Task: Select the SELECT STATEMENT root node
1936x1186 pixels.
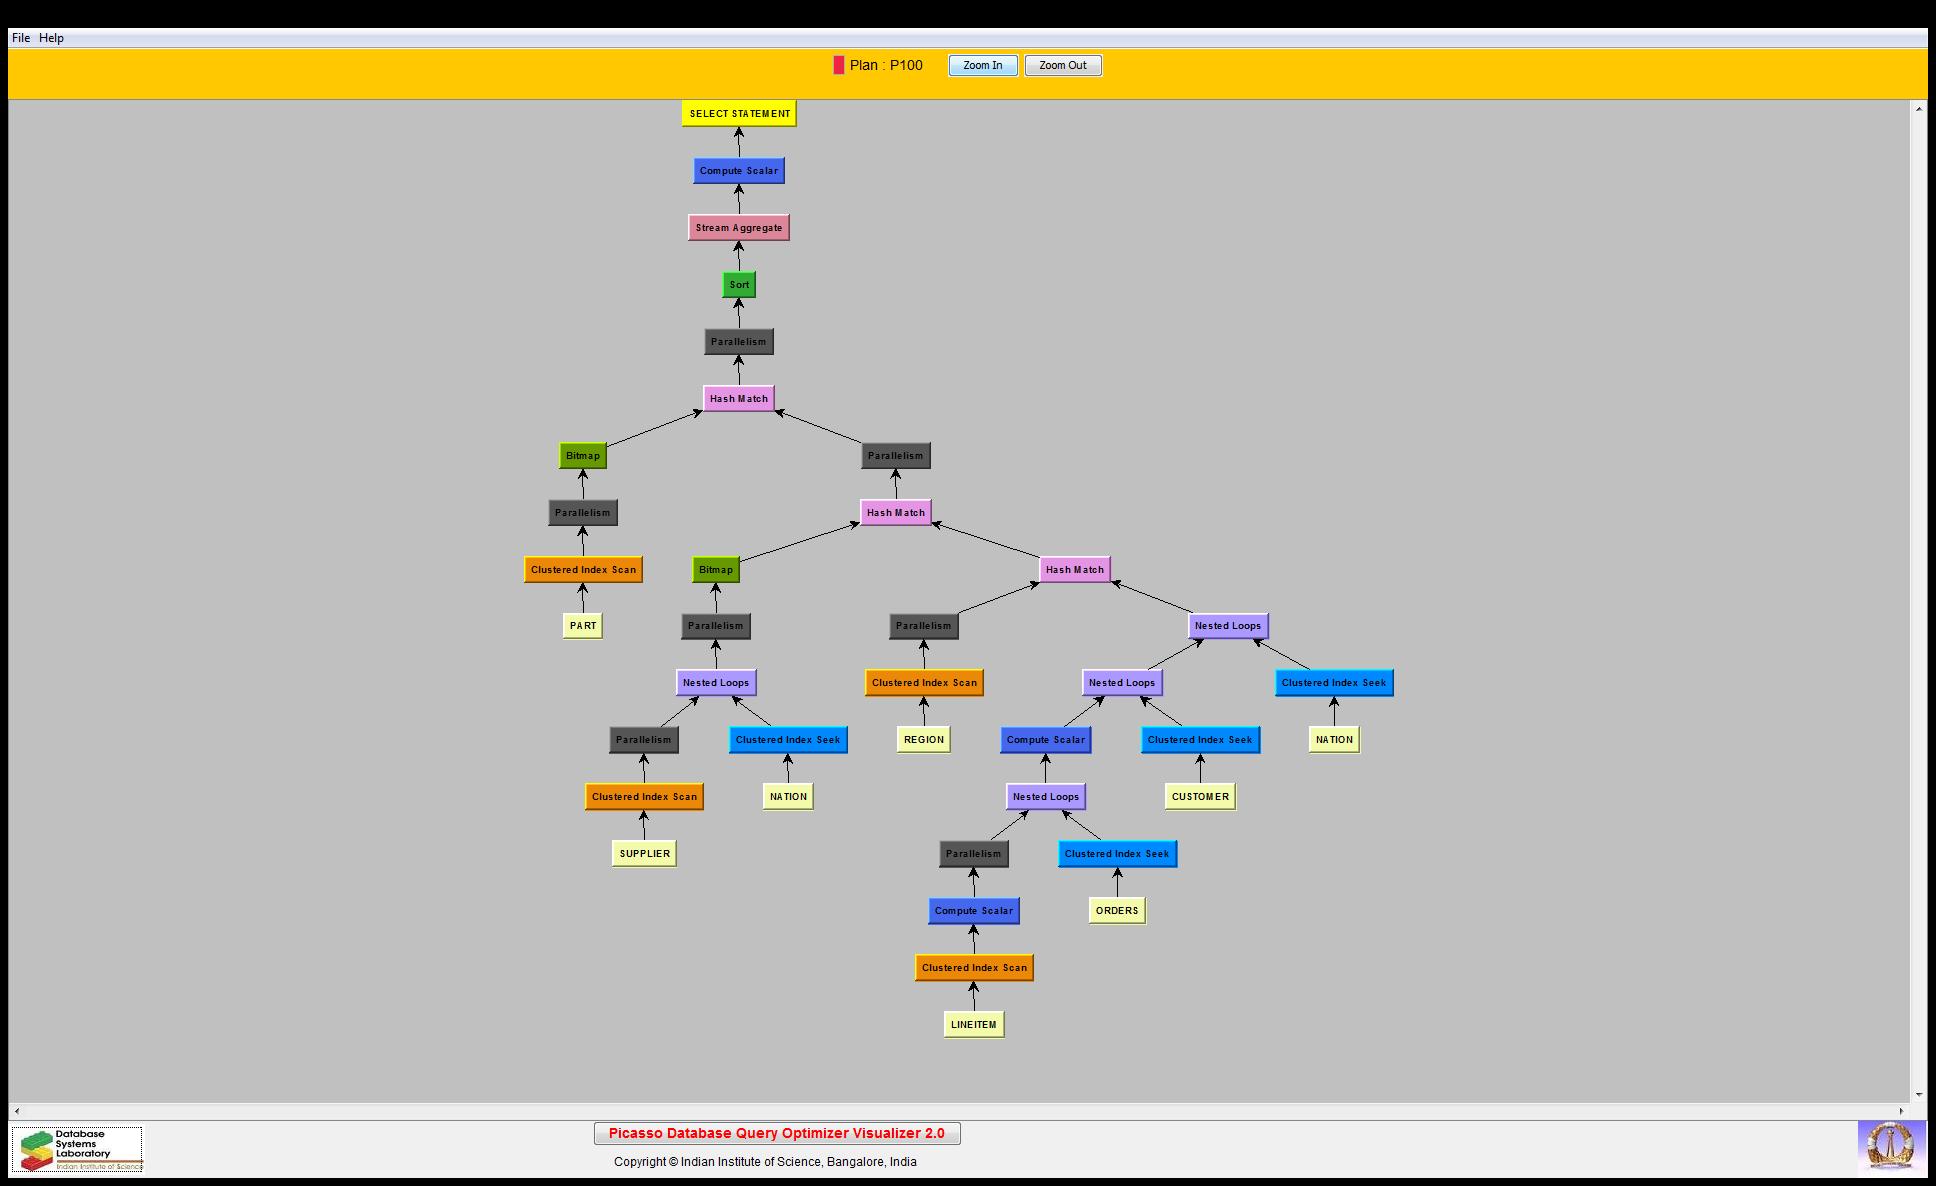Action: [739, 113]
